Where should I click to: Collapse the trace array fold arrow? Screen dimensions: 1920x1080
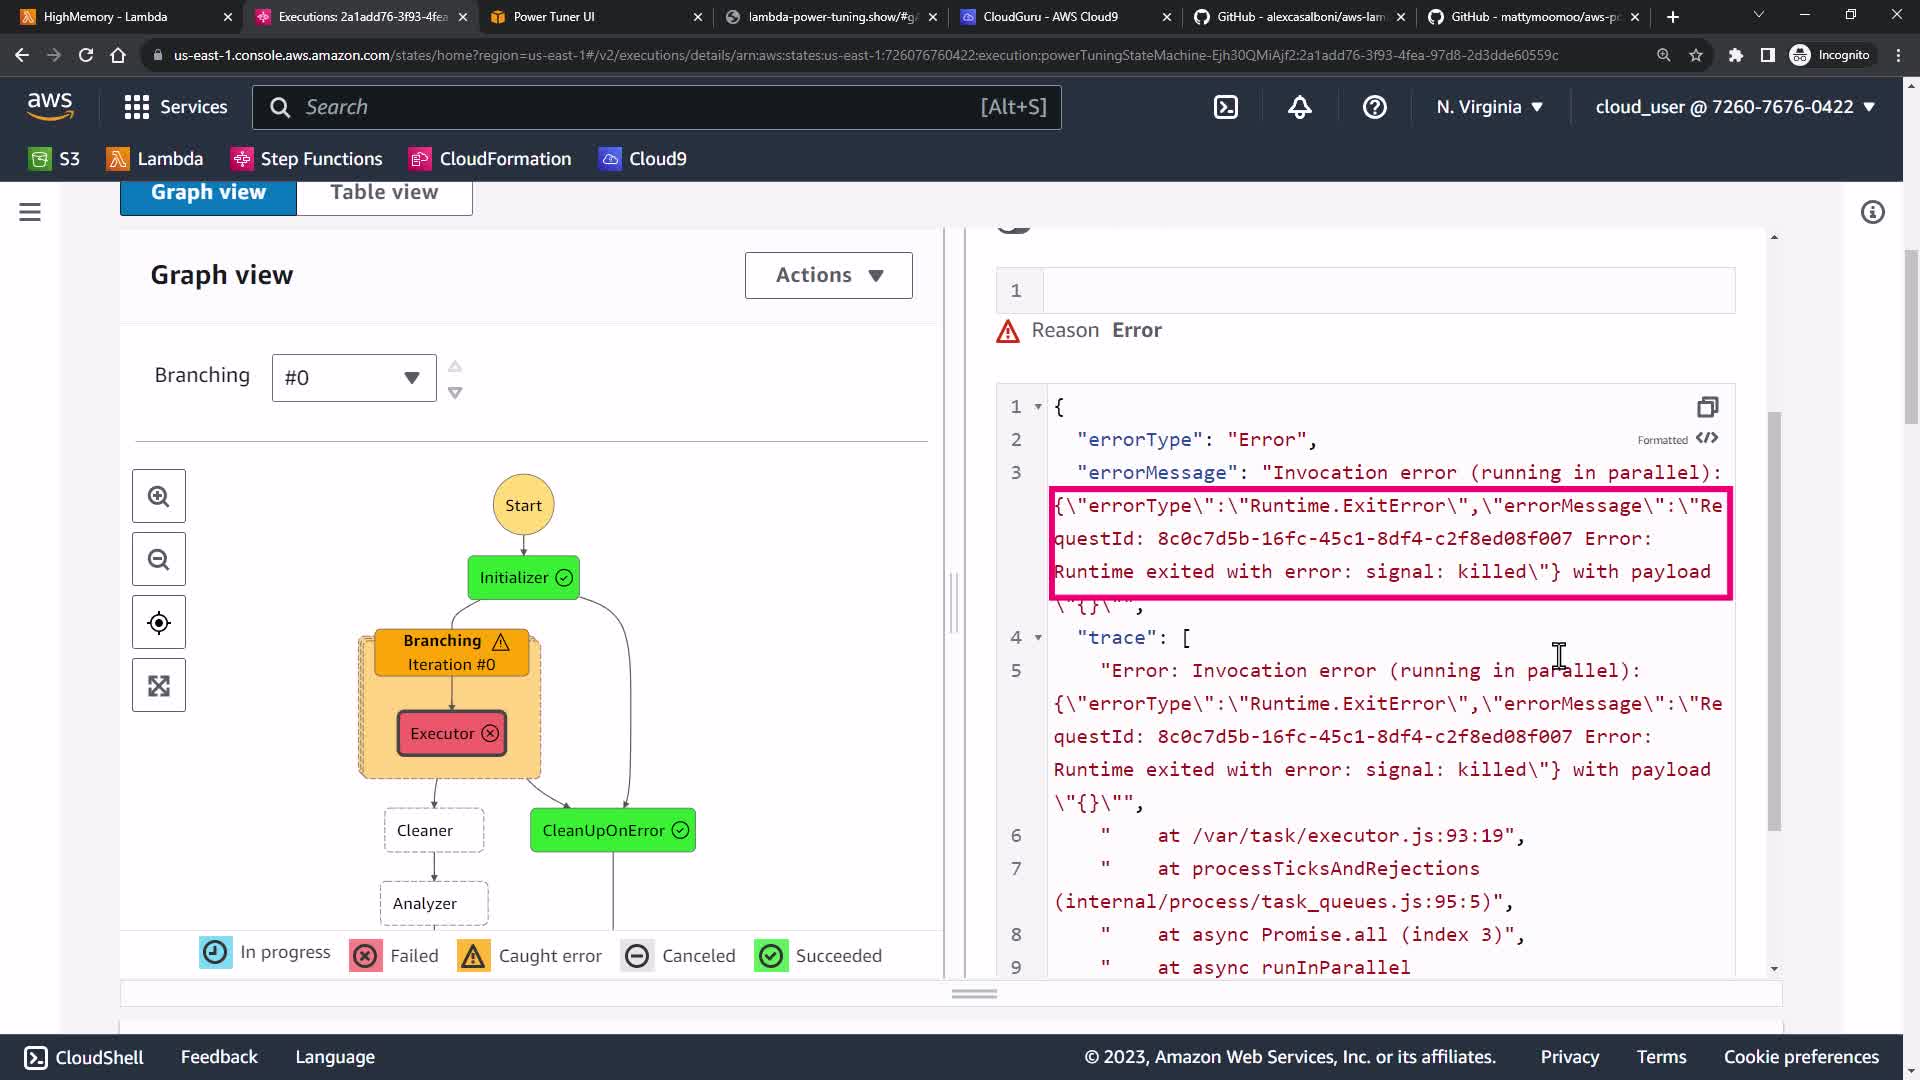[1038, 638]
